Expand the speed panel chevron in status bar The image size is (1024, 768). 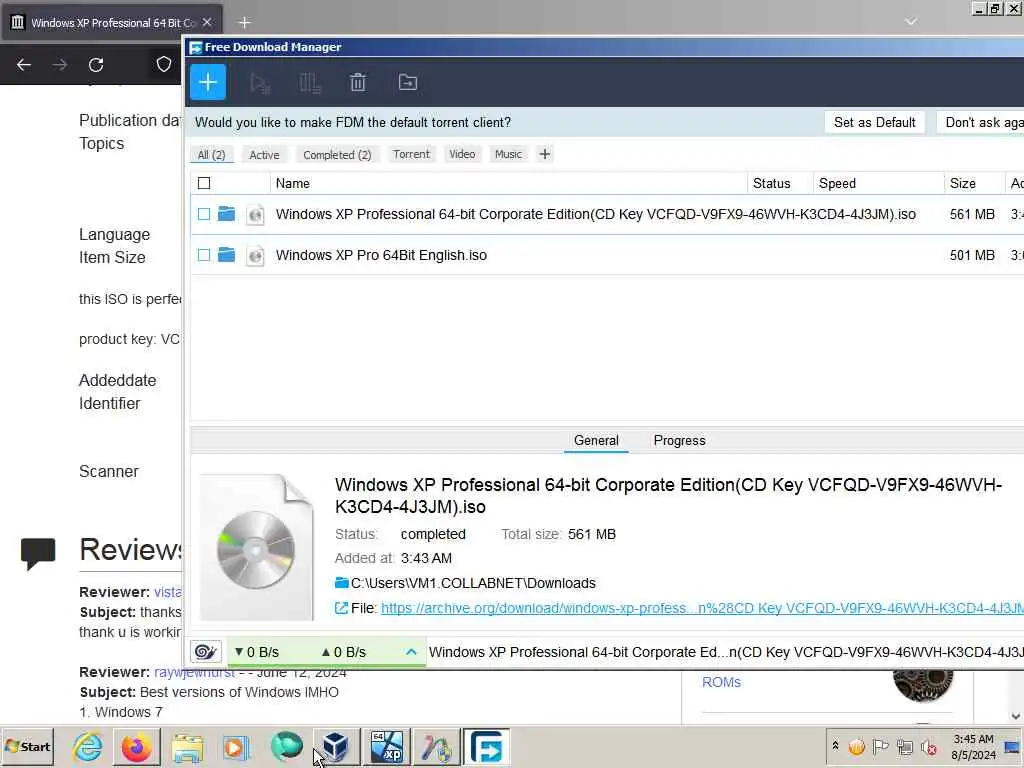pos(411,652)
